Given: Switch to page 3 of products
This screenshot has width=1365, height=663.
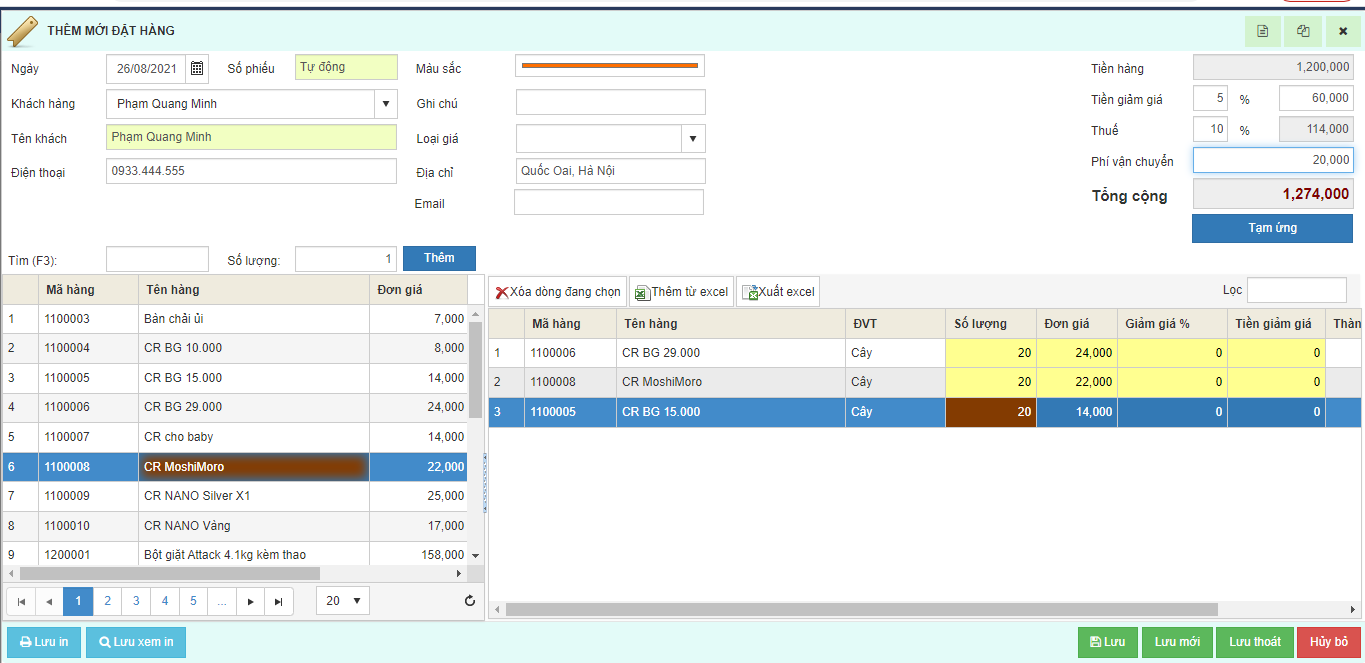Looking at the screenshot, I should tap(136, 601).
